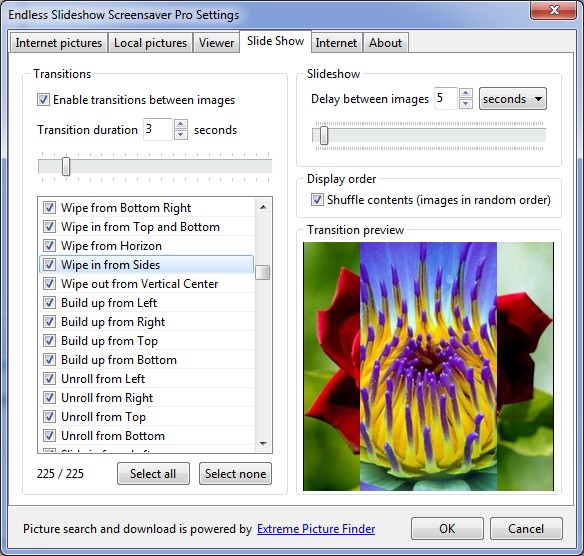Image resolution: width=584 pixels, height=556 pixels.
Task: Click transition list scroll down arrow
Action: click(x=263, y=444)
